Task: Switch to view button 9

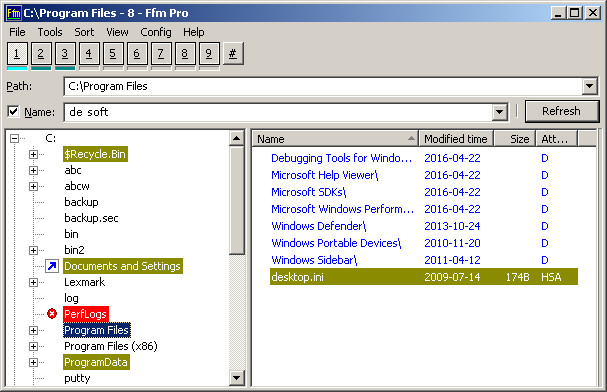Action: coord(209,53)
